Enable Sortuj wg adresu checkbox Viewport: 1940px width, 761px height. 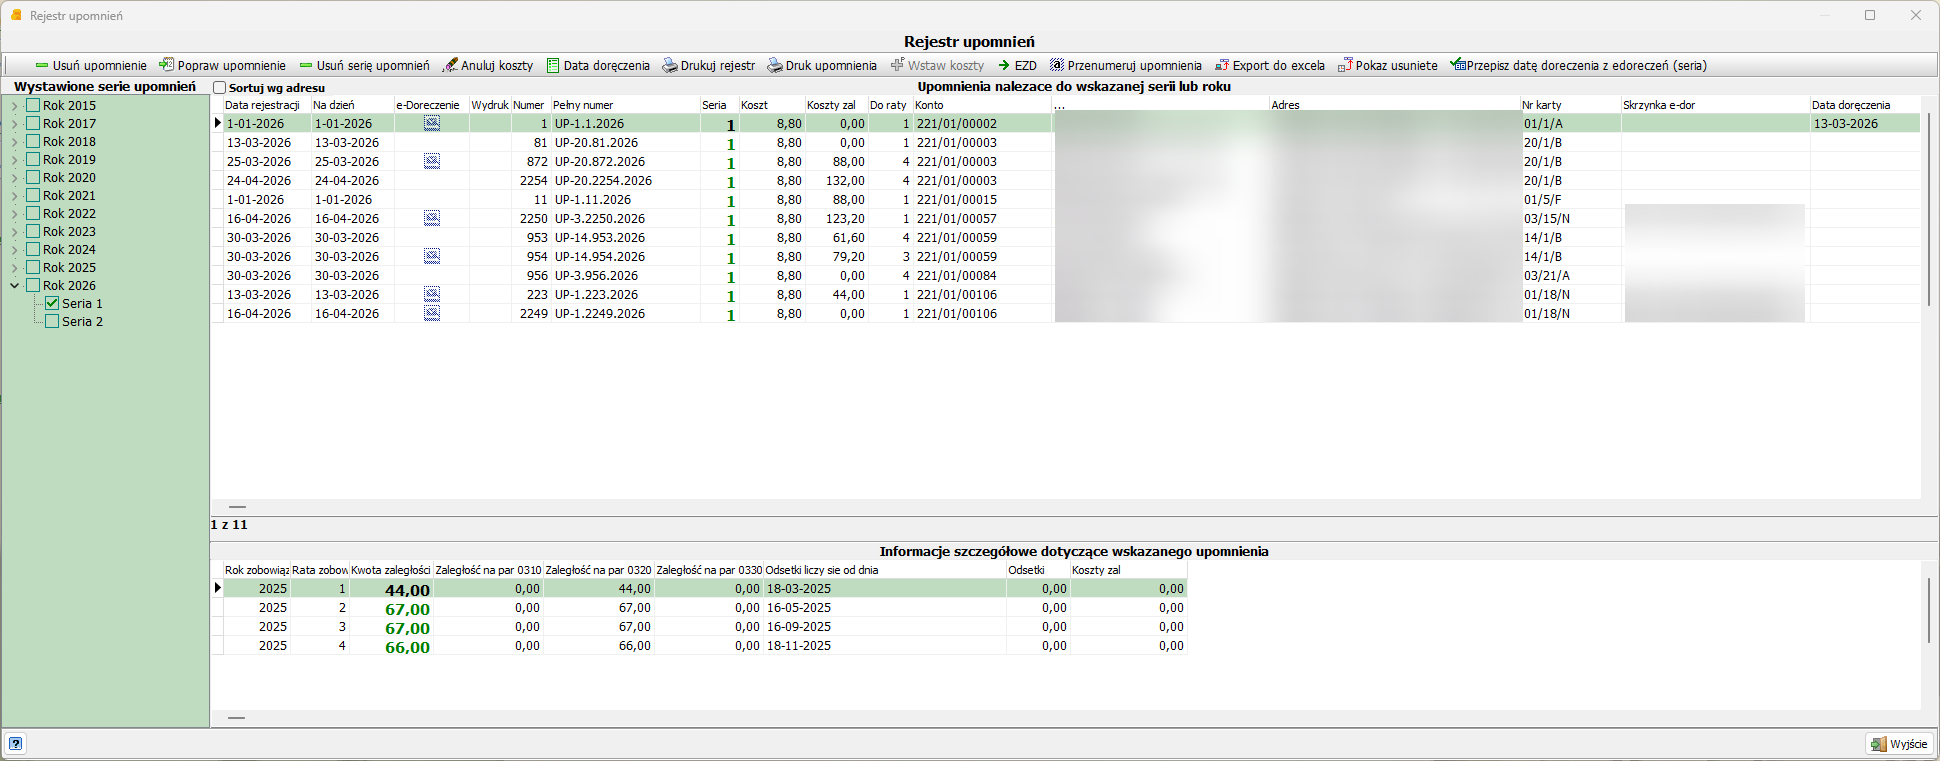click(x=220, y=88)
